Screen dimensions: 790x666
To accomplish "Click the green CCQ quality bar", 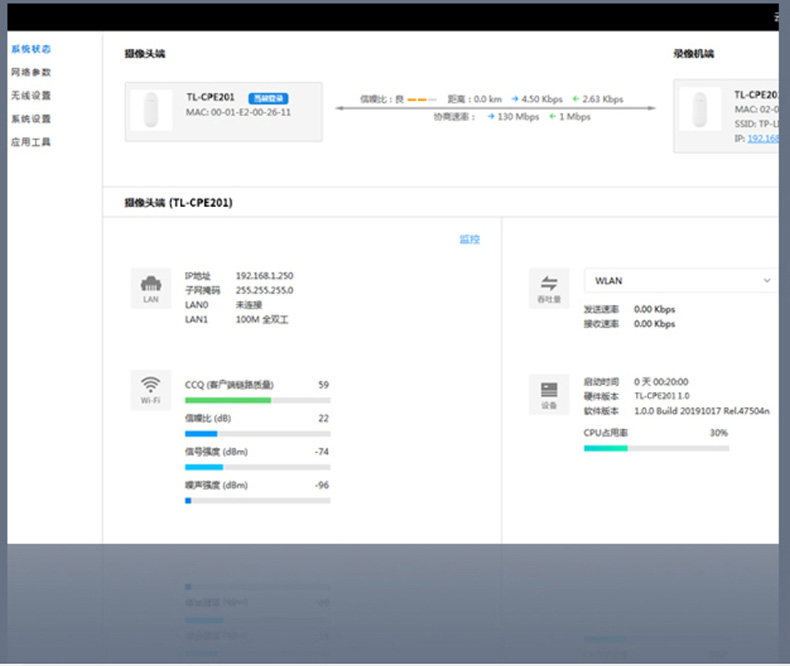I will click(228, 401).
